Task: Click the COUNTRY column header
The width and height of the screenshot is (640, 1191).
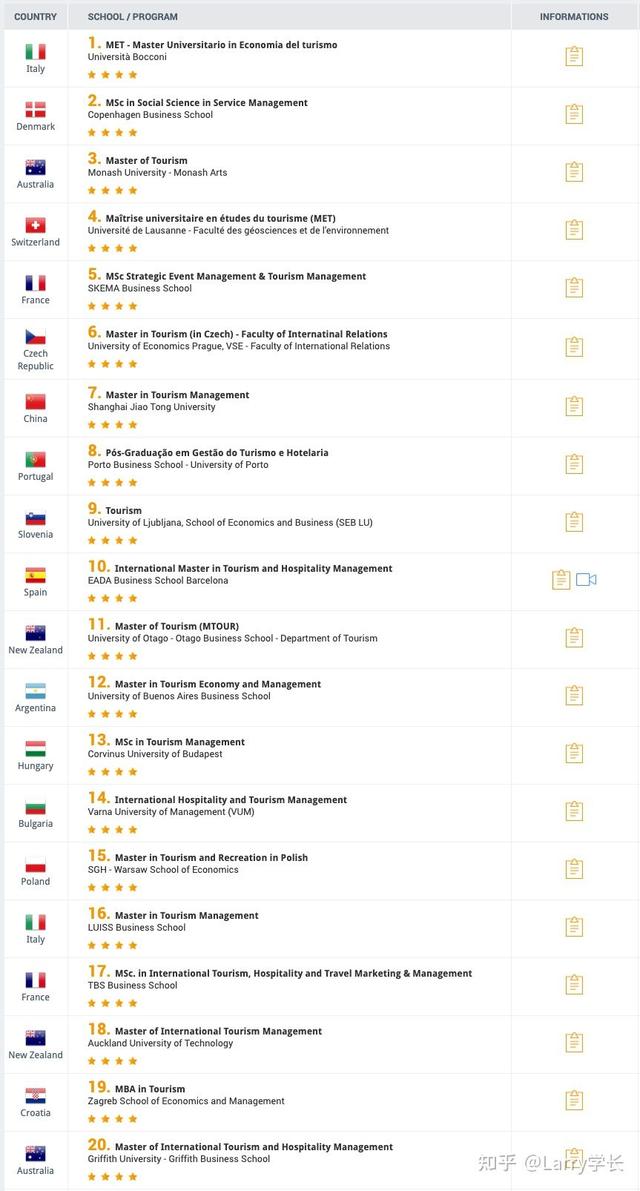Action: pos(35,16)
